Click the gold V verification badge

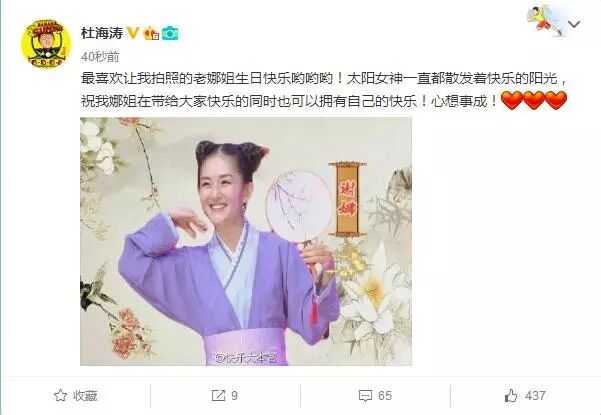pos(133,33)
